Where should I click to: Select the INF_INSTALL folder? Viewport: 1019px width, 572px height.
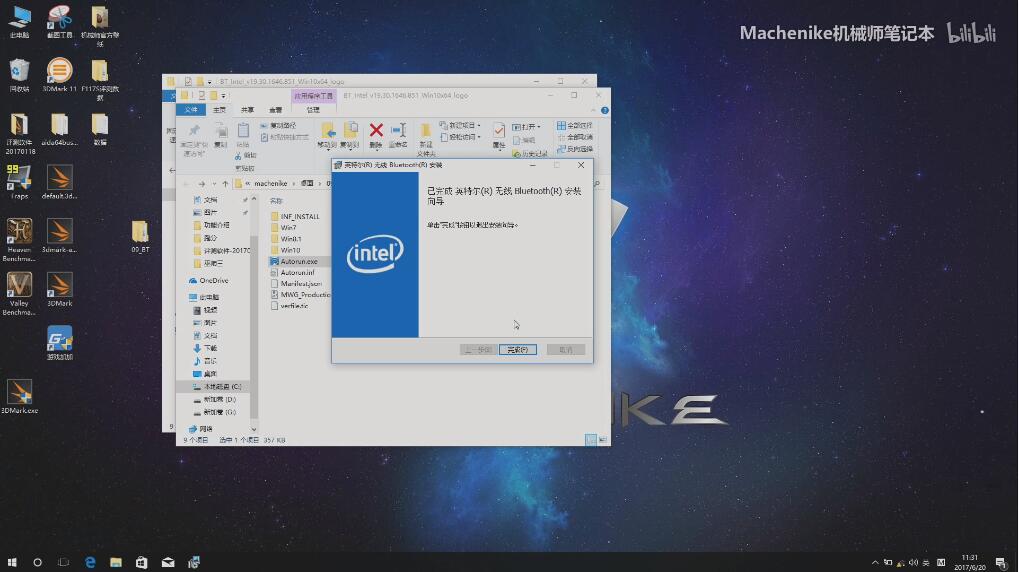click(295, 216)
